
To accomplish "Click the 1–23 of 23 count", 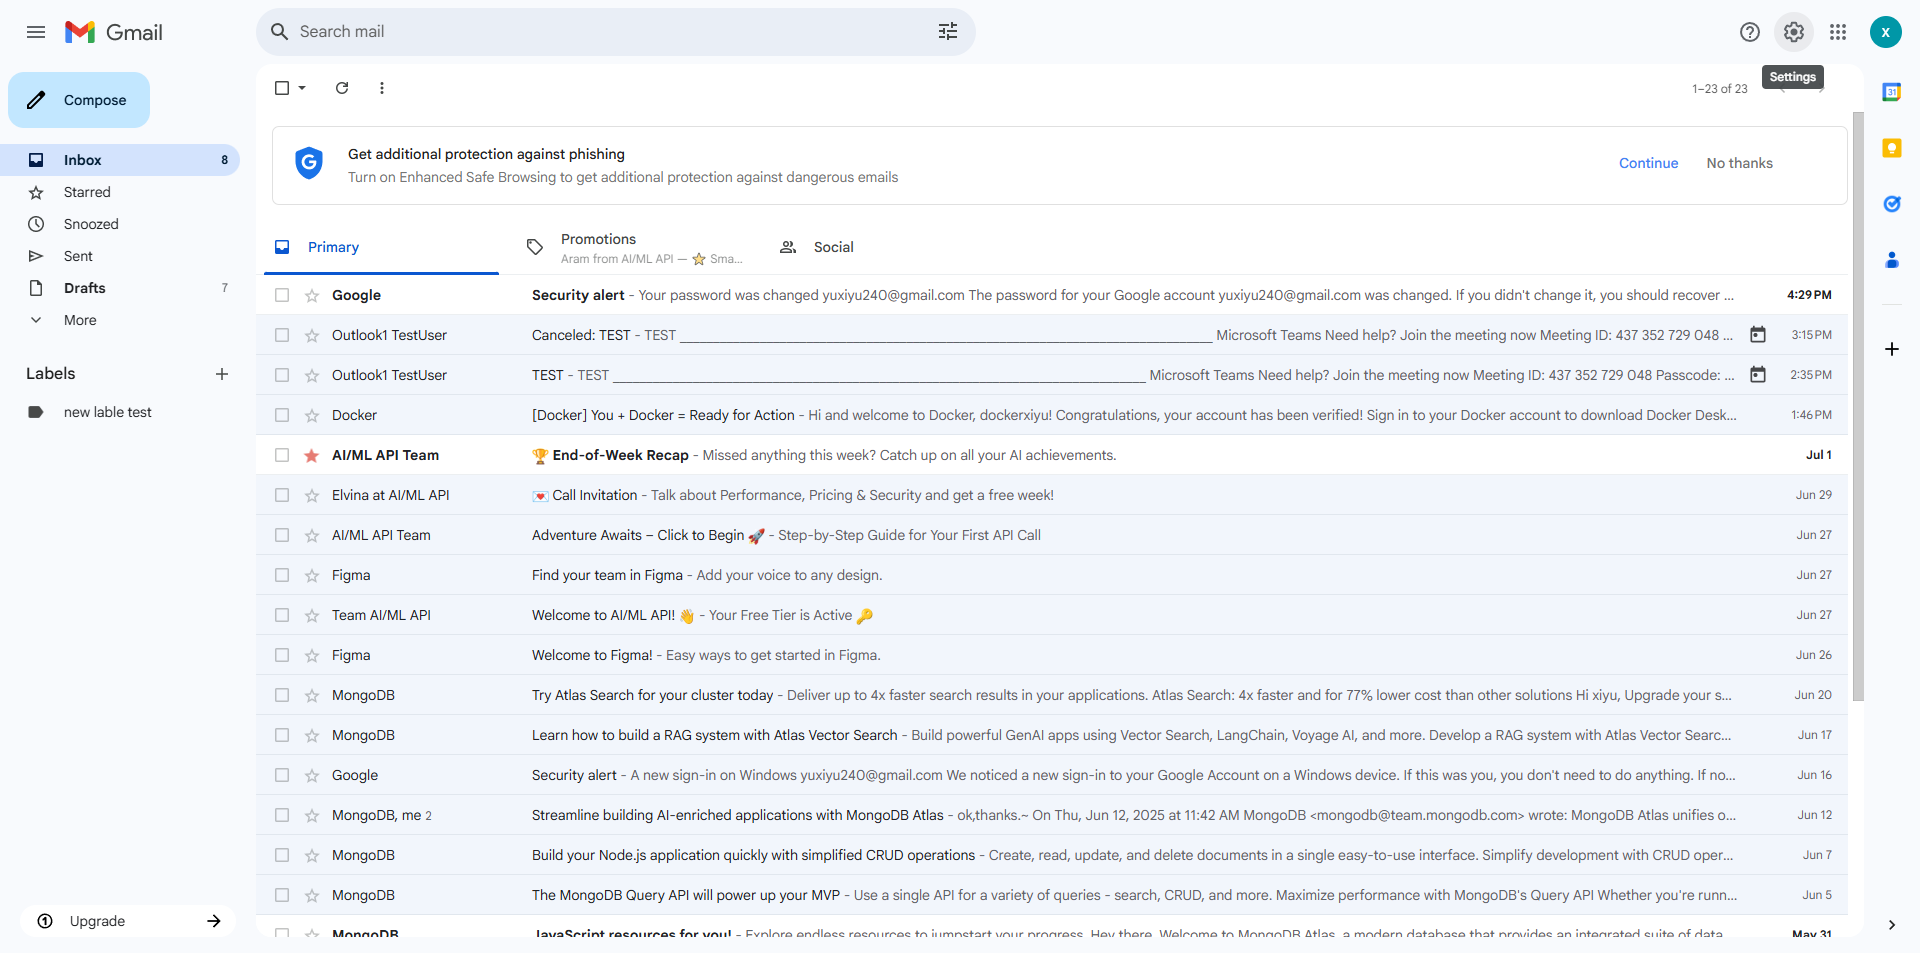I will (1719, 89).
